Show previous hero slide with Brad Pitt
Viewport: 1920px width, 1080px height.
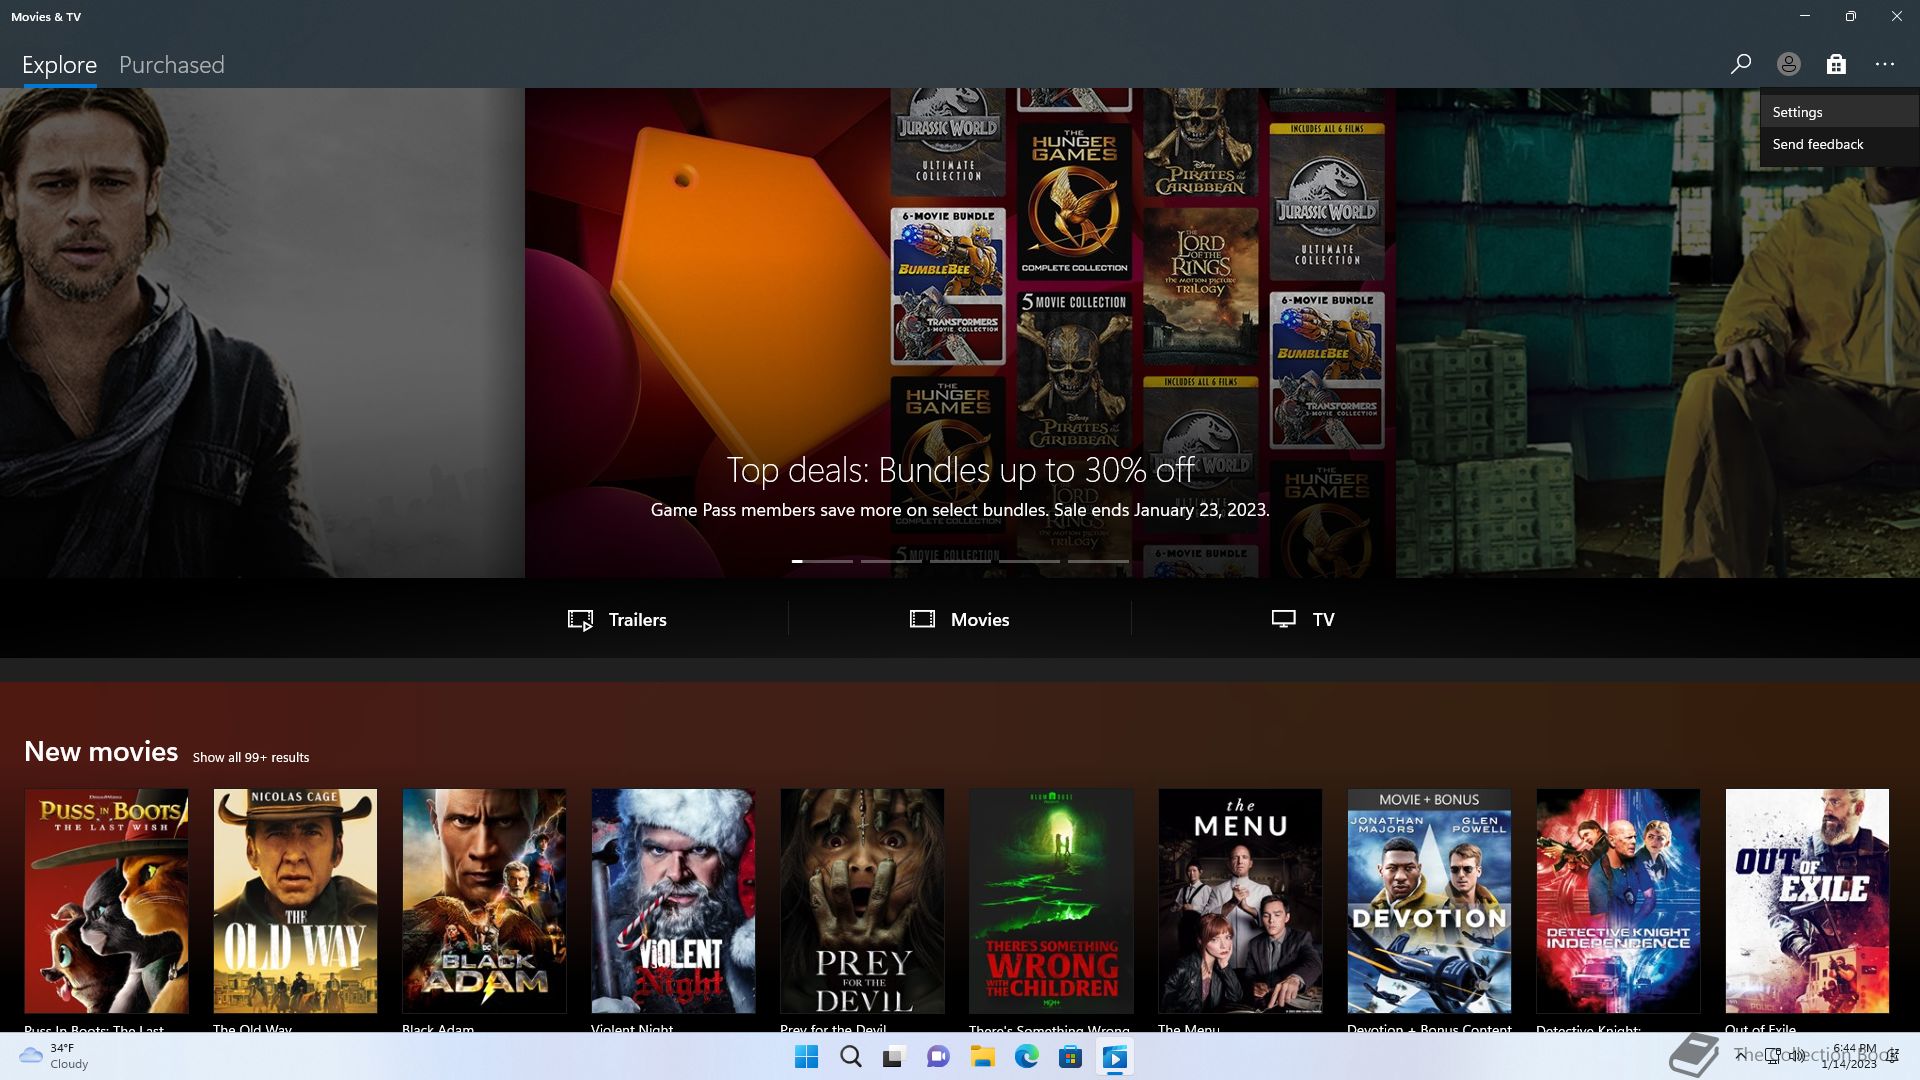[x=262, y=332]
